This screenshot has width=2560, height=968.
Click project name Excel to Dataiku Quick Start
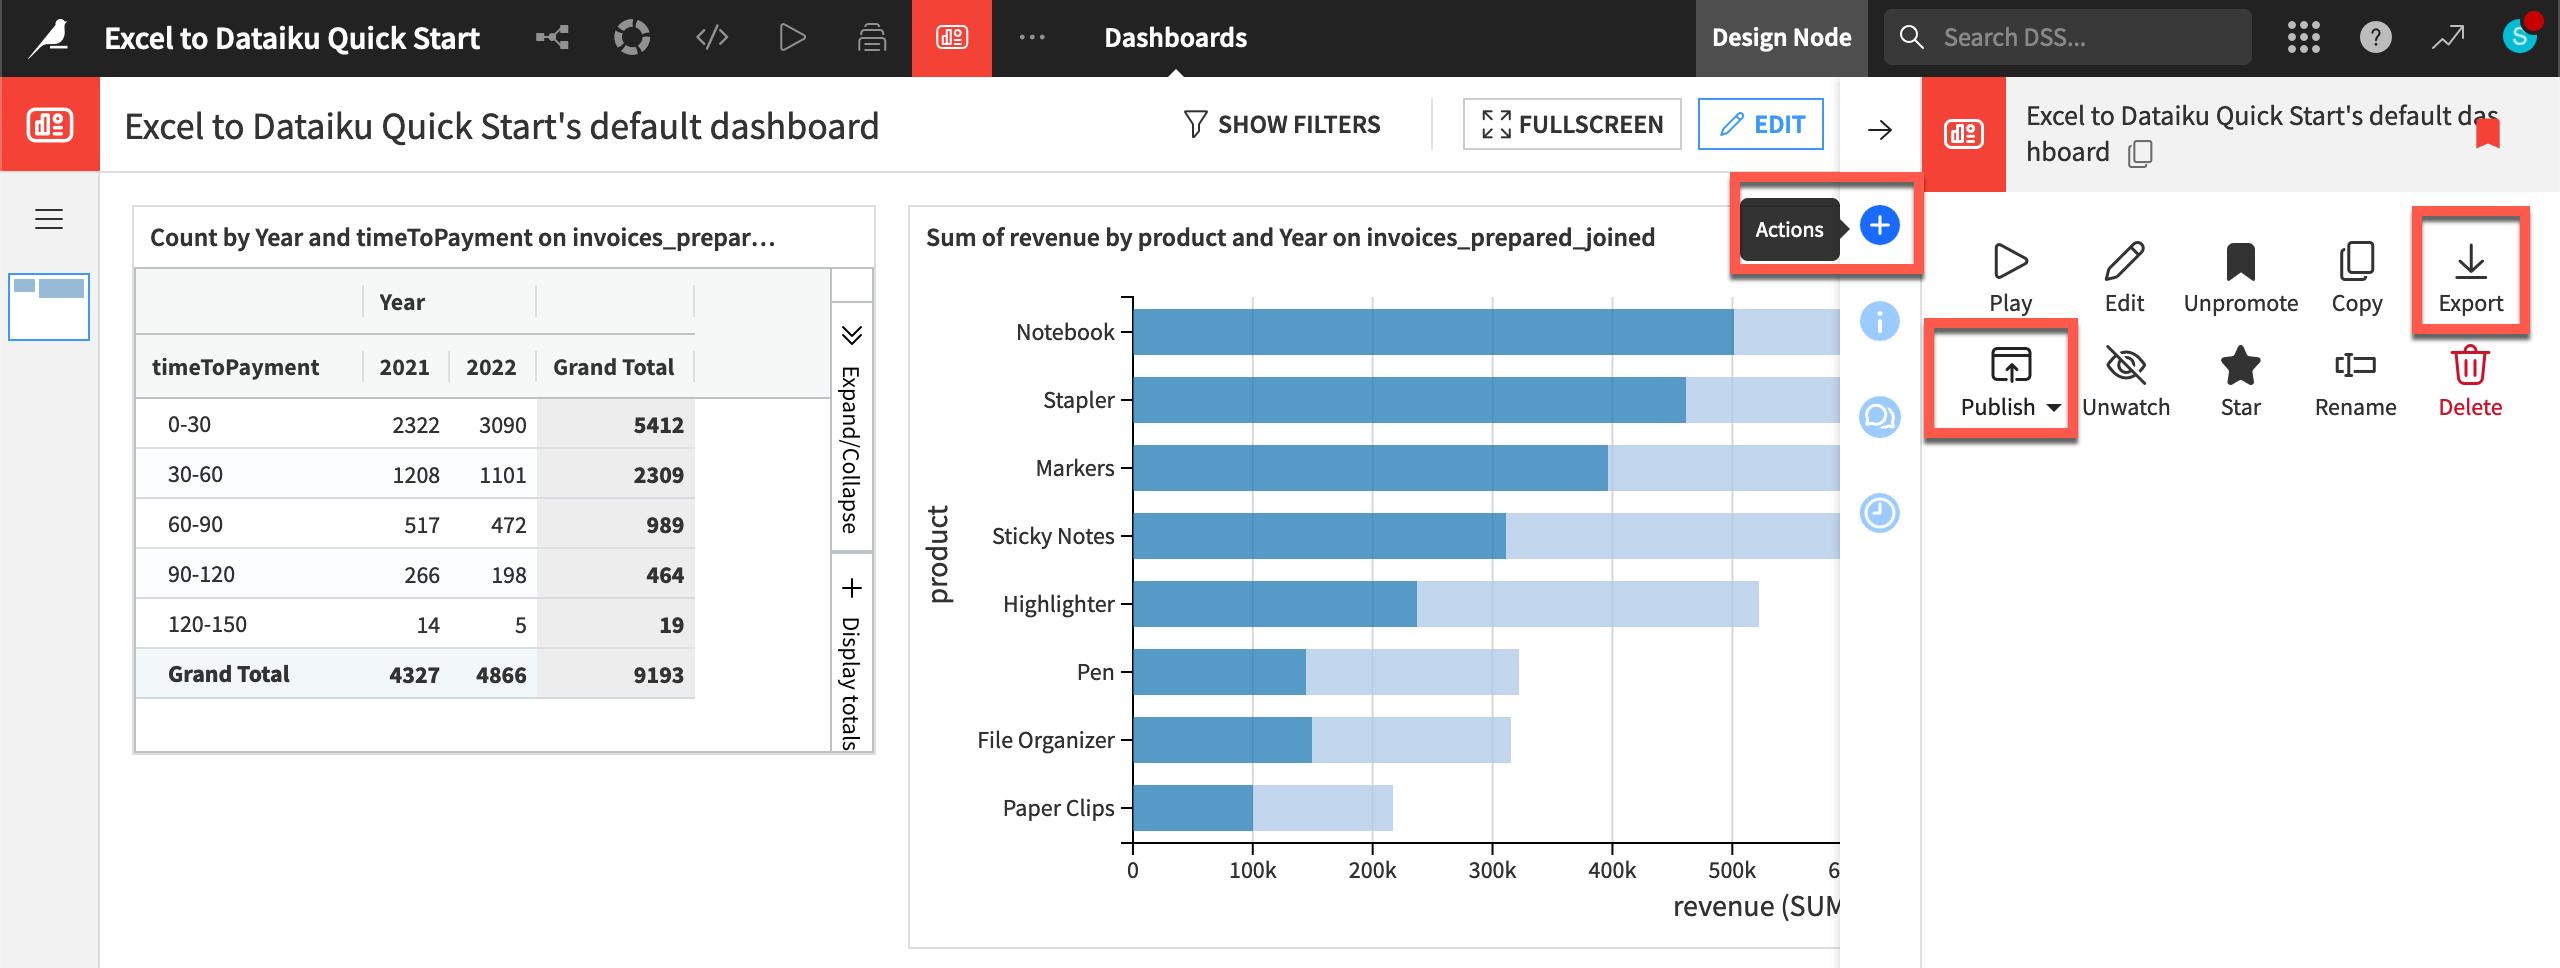coord(292,38)
